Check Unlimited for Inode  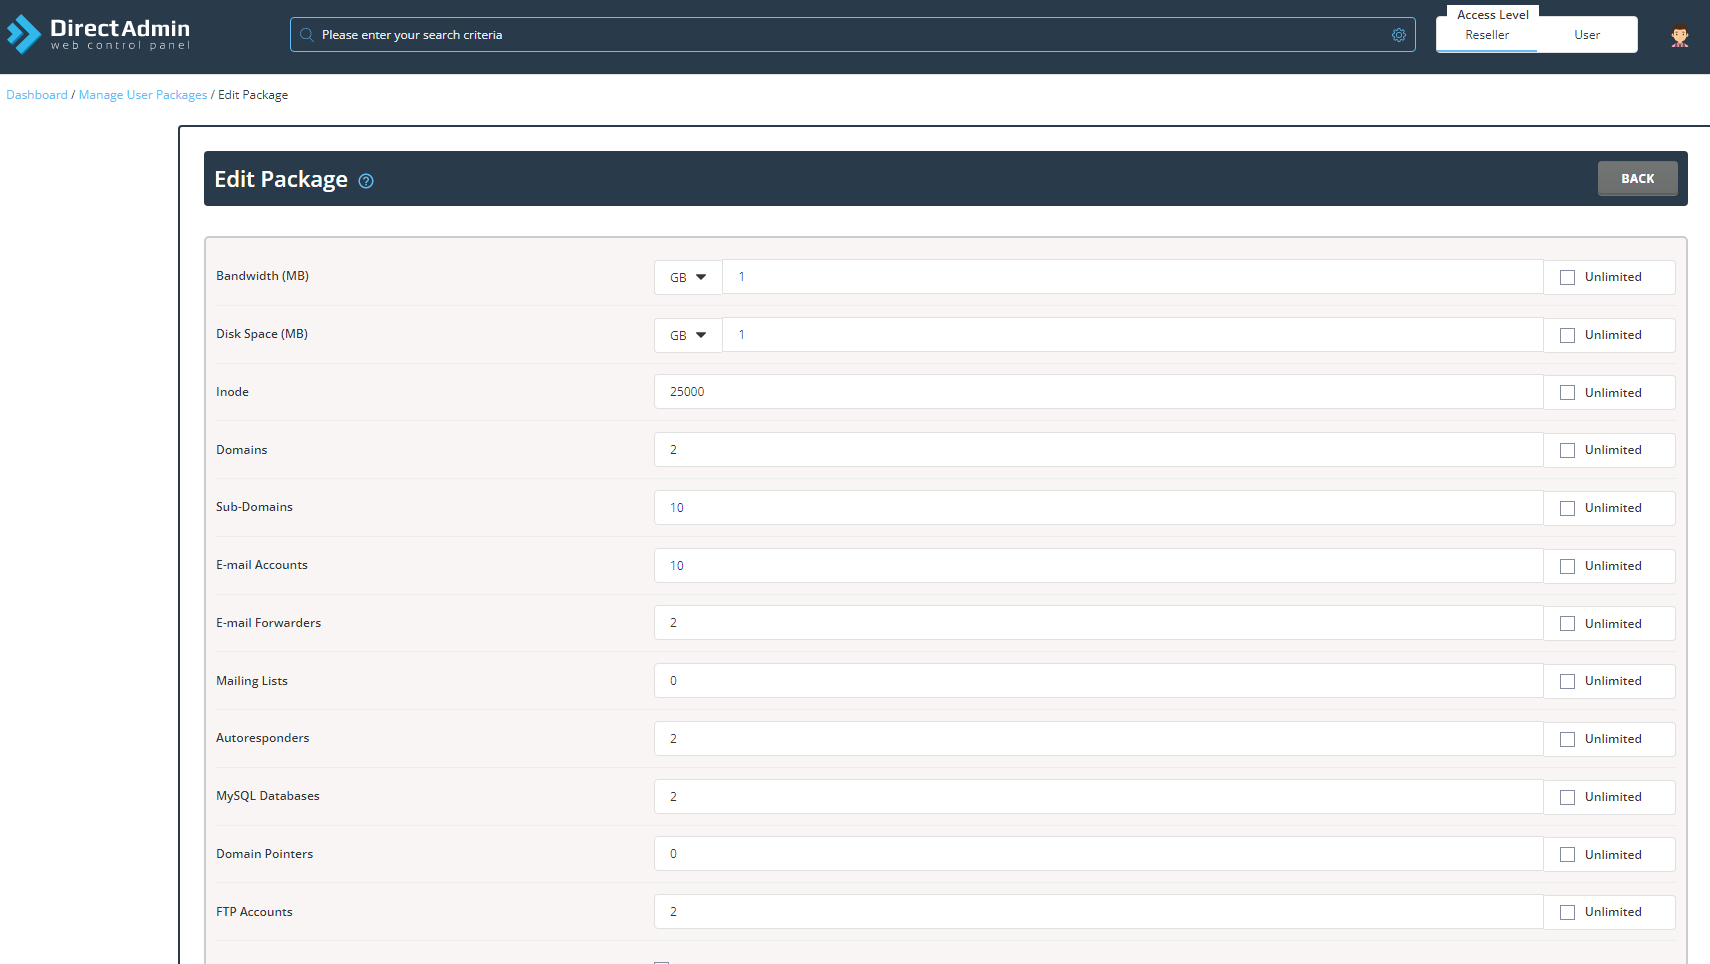click(x=1567, y=393)
